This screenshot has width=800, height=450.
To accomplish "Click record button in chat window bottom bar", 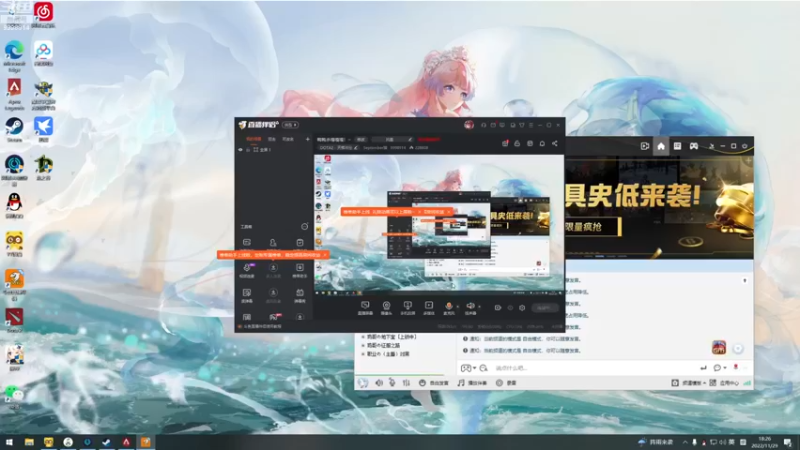I will (506, 383).
